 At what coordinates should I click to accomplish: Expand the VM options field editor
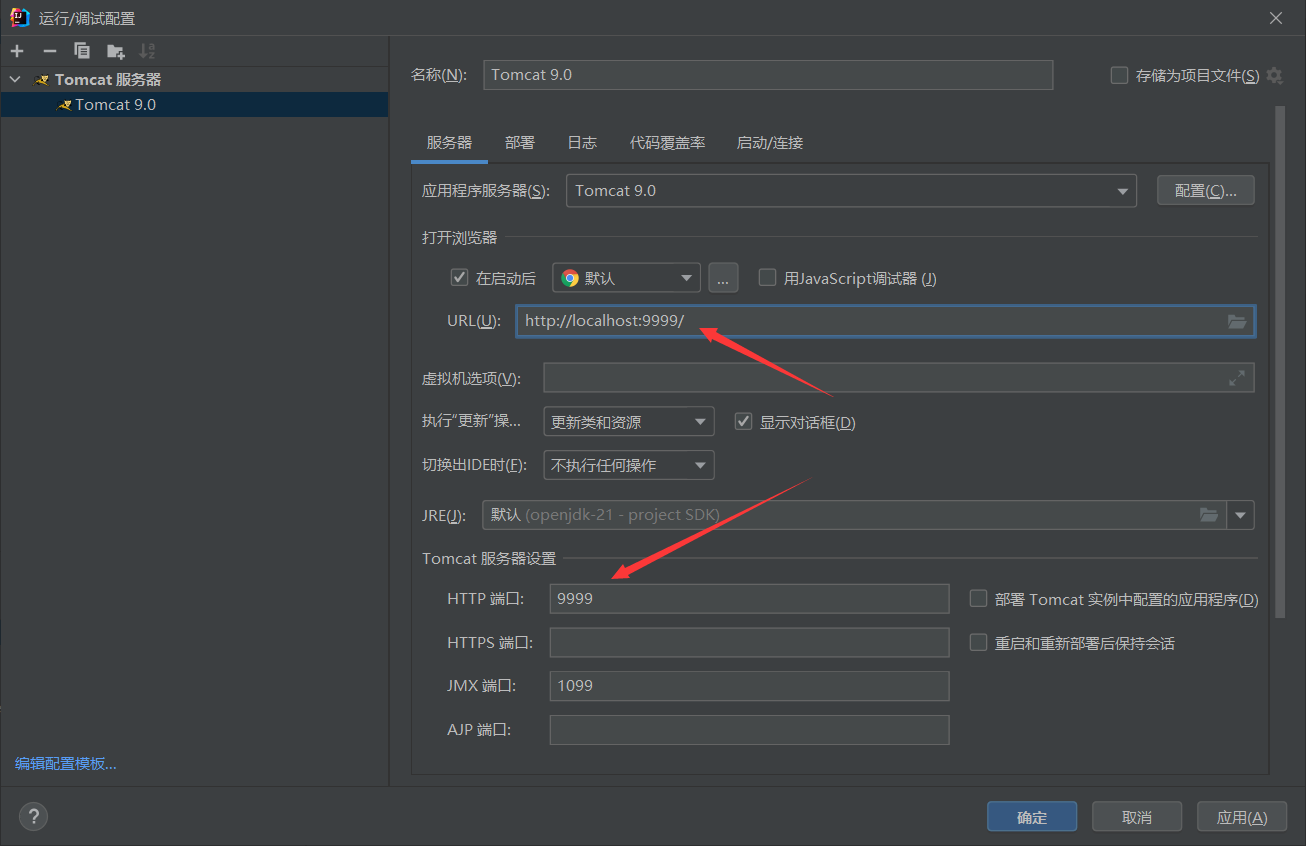(1237, 378)
